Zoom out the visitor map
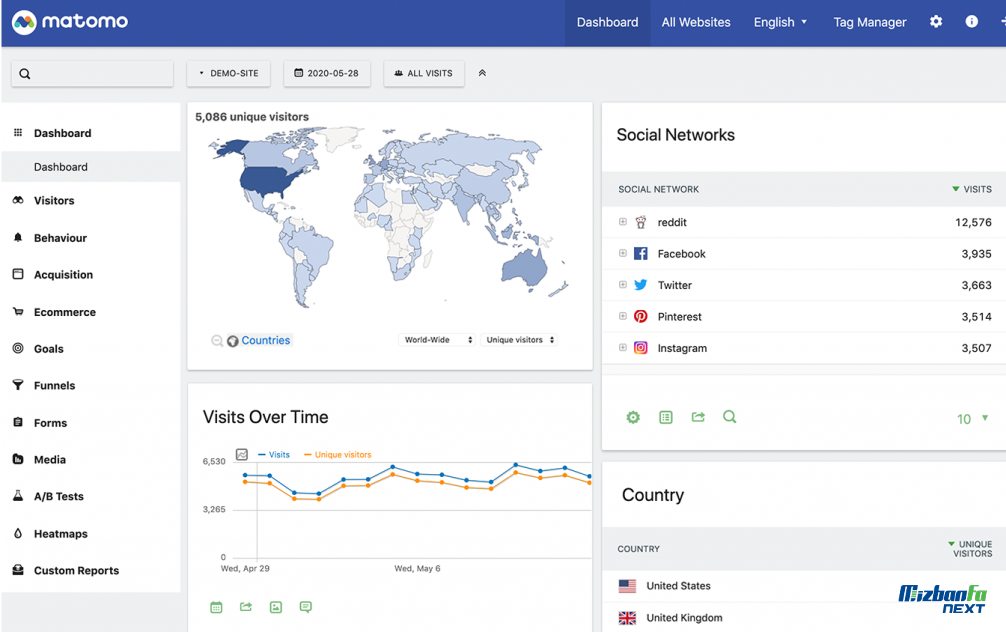Screen dimensions: 1006x632 click(217, 341)
